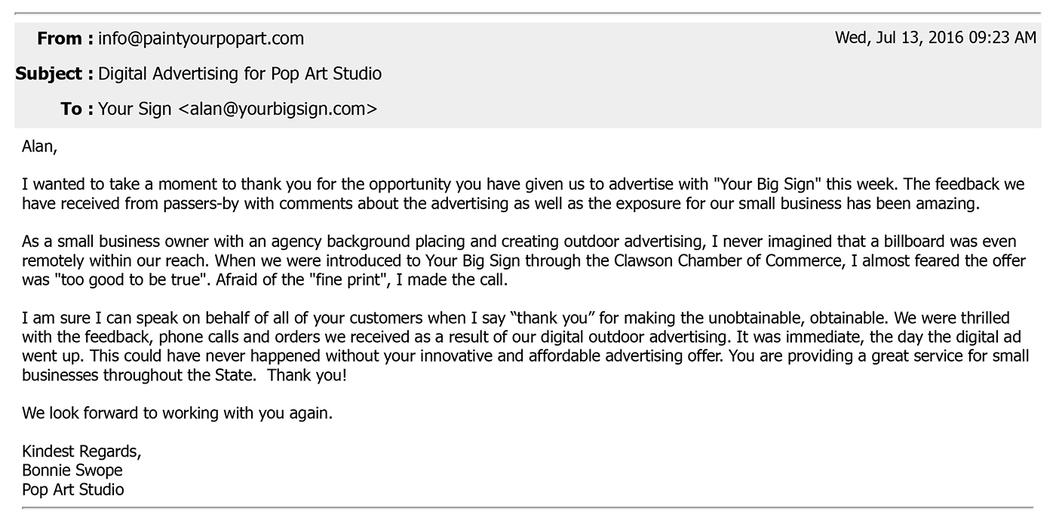
Task: Click the subject line Digital Advertising for Pop Art Studio
Action: 240,74
